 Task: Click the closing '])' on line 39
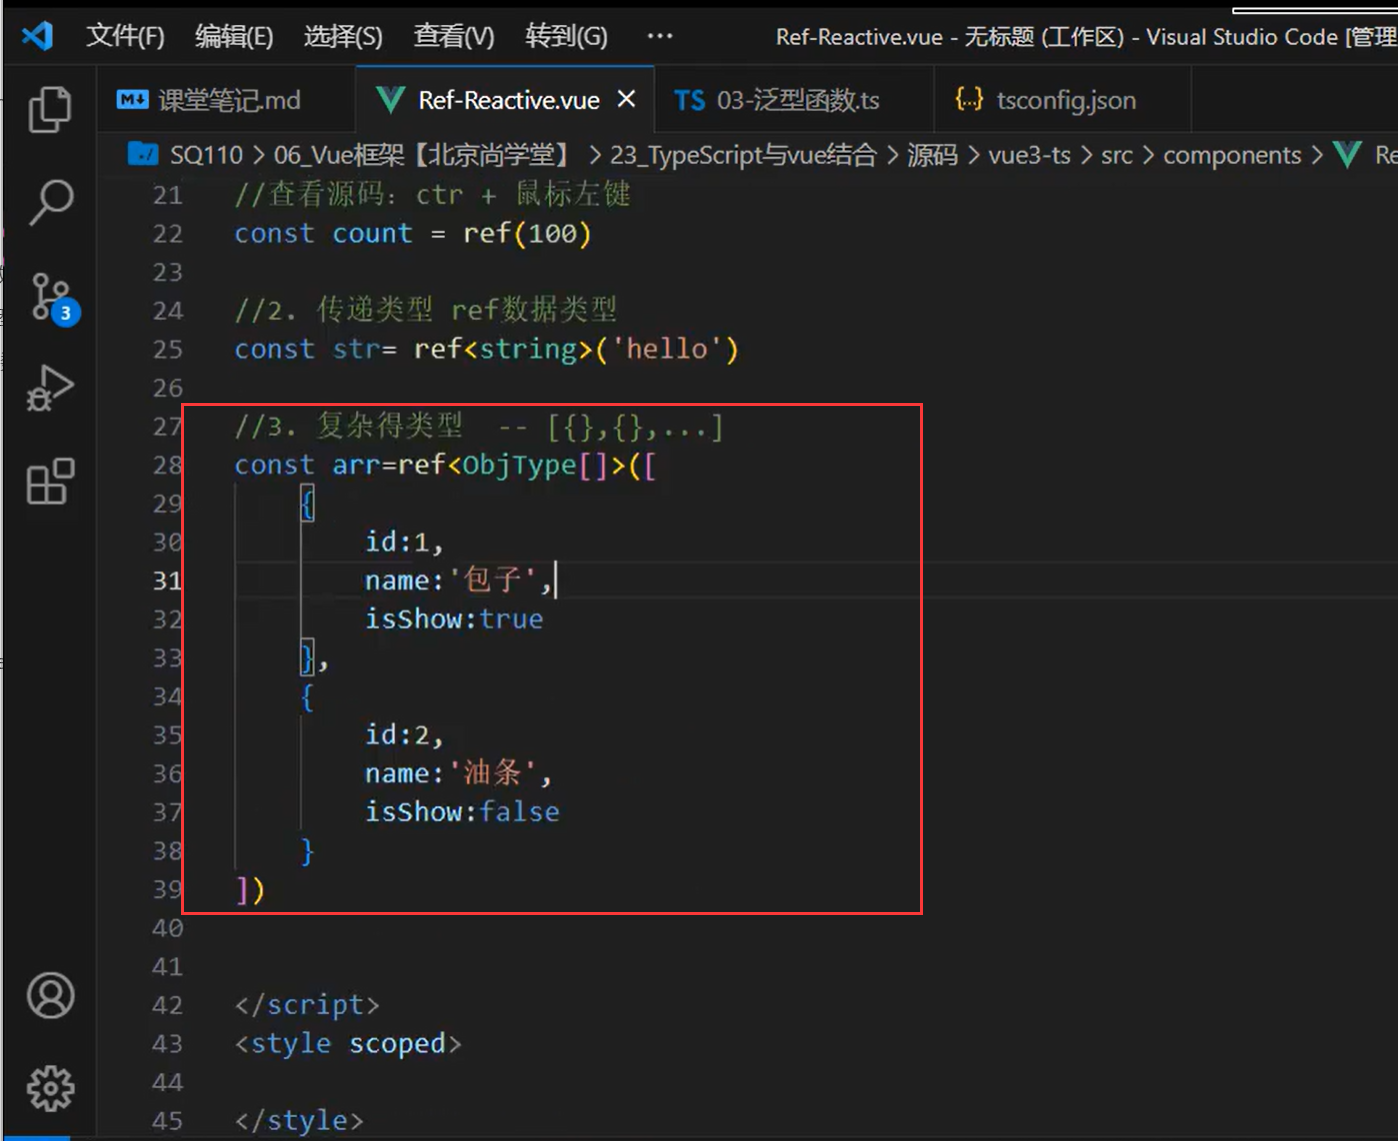[x=250, y=890]
